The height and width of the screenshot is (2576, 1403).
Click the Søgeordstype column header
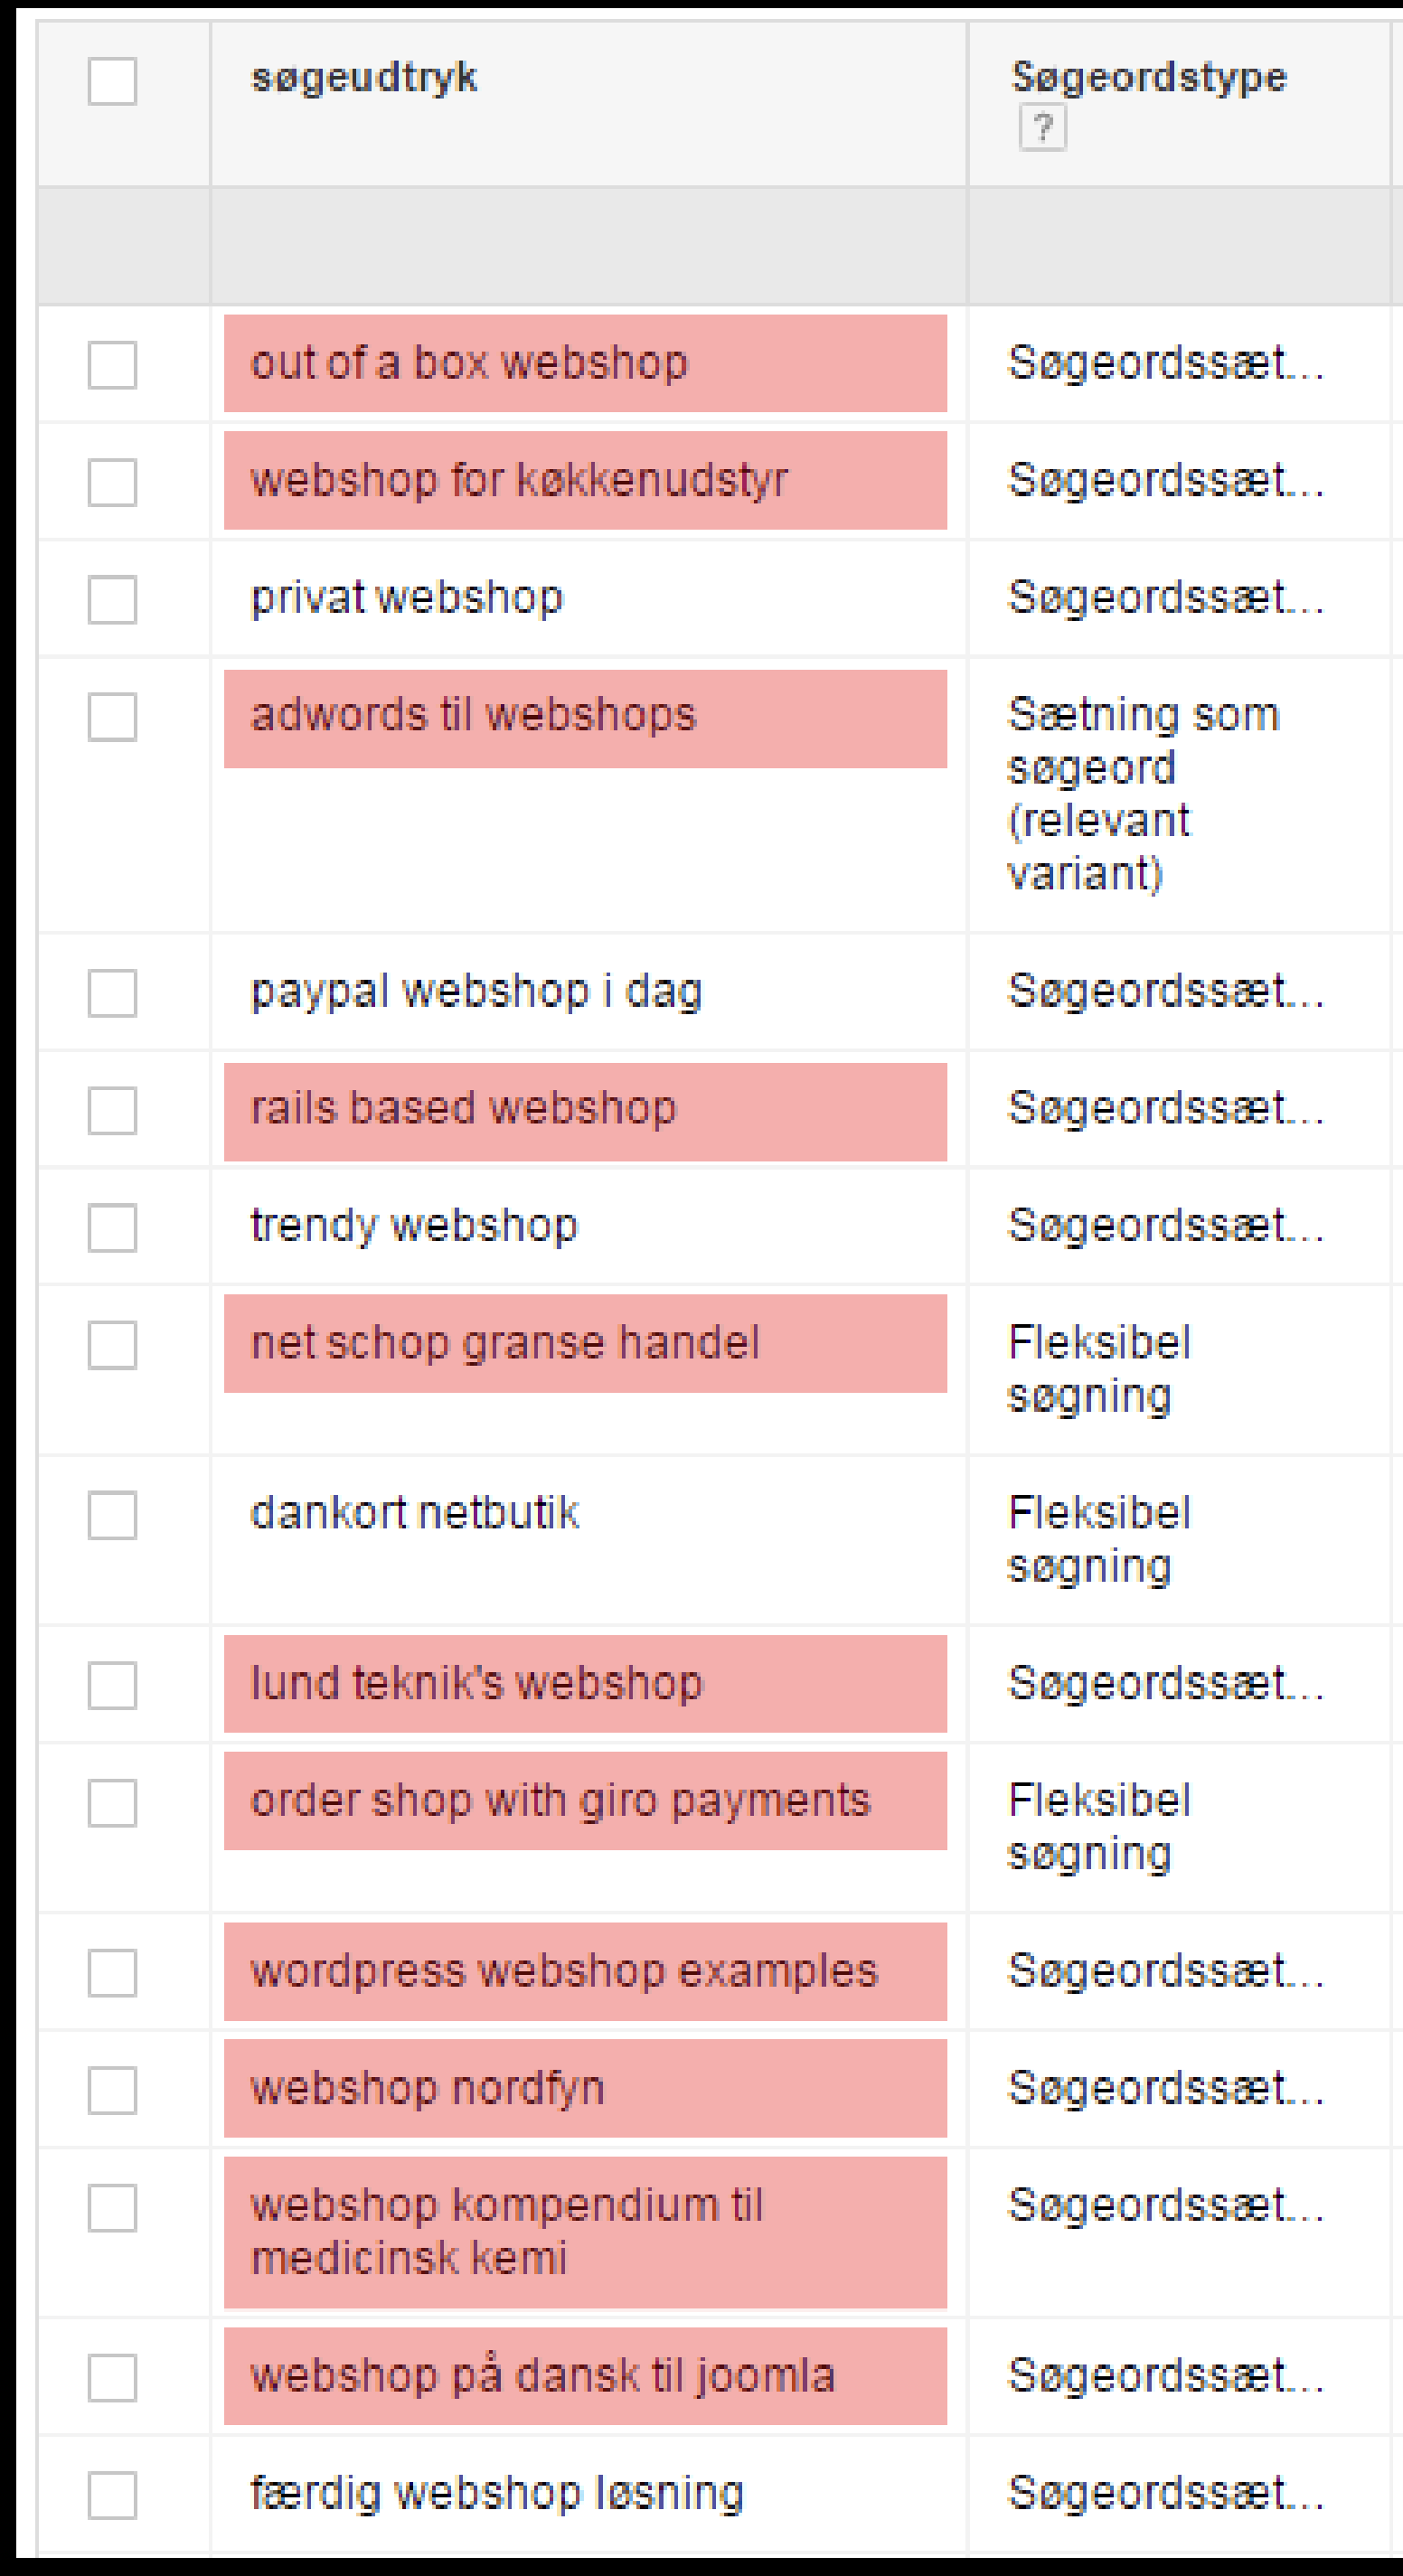pyautogui.click(x=1148, y=78)
